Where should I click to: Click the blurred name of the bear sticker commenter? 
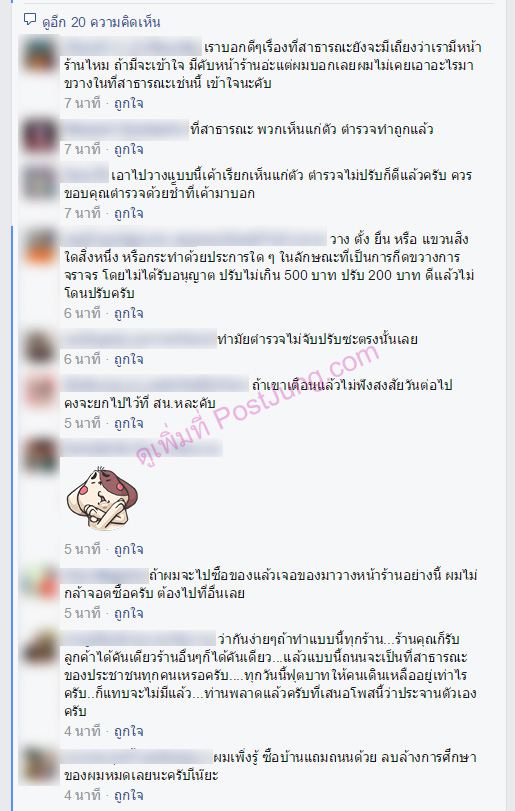pyautogui.click(x=142, y=448)
